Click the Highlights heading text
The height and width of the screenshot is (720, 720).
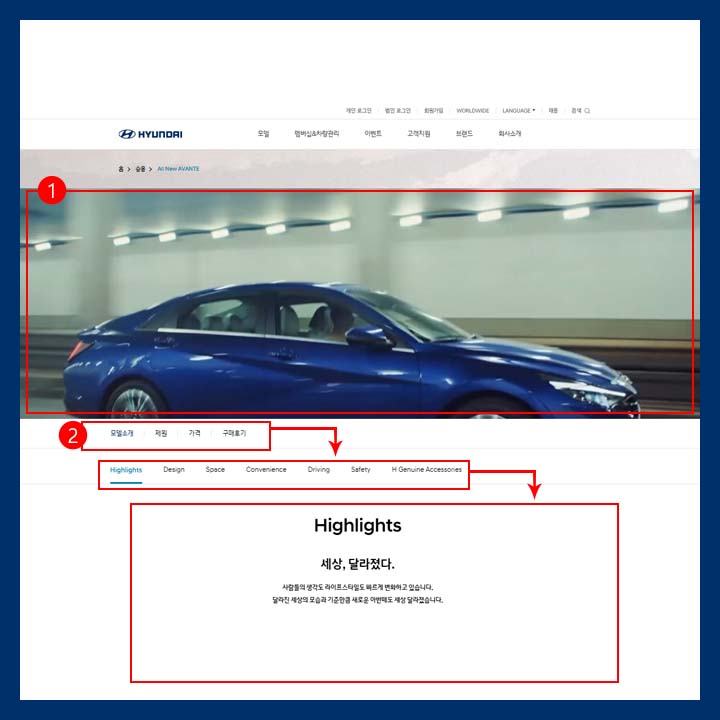pos(358,525)
